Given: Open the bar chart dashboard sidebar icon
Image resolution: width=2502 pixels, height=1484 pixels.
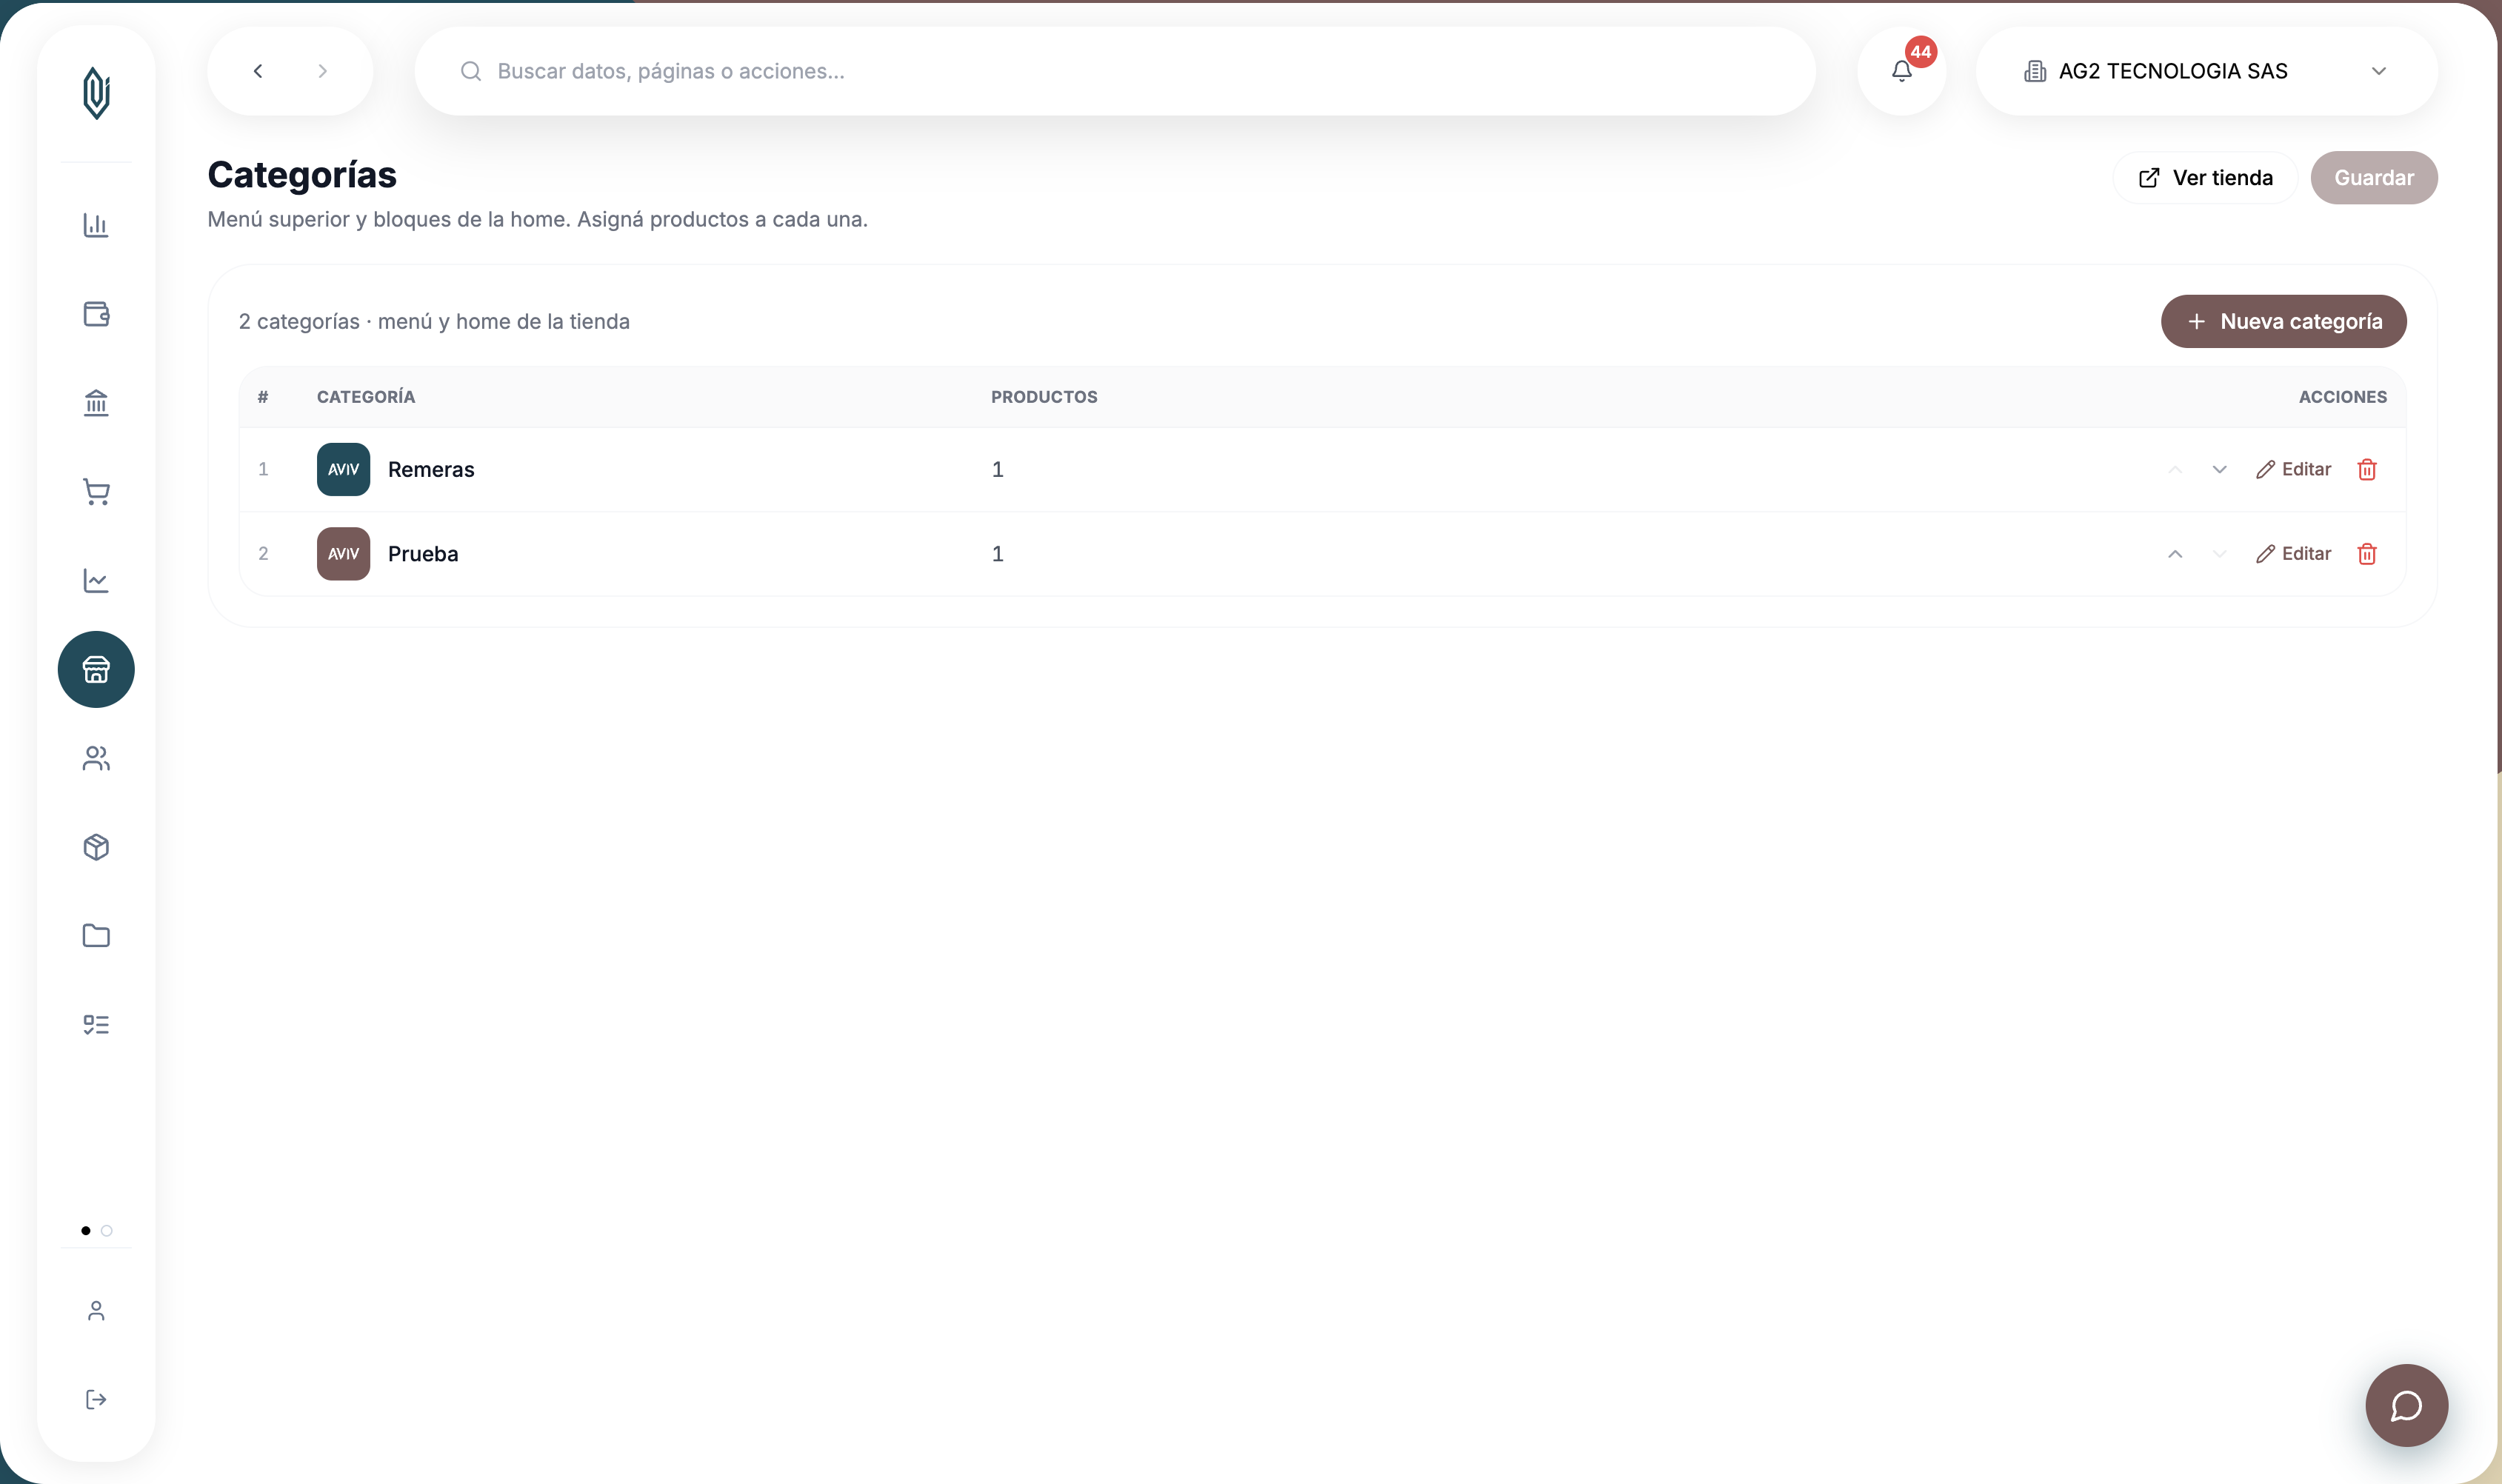Looking at the screenshot, I should (96, 225).
